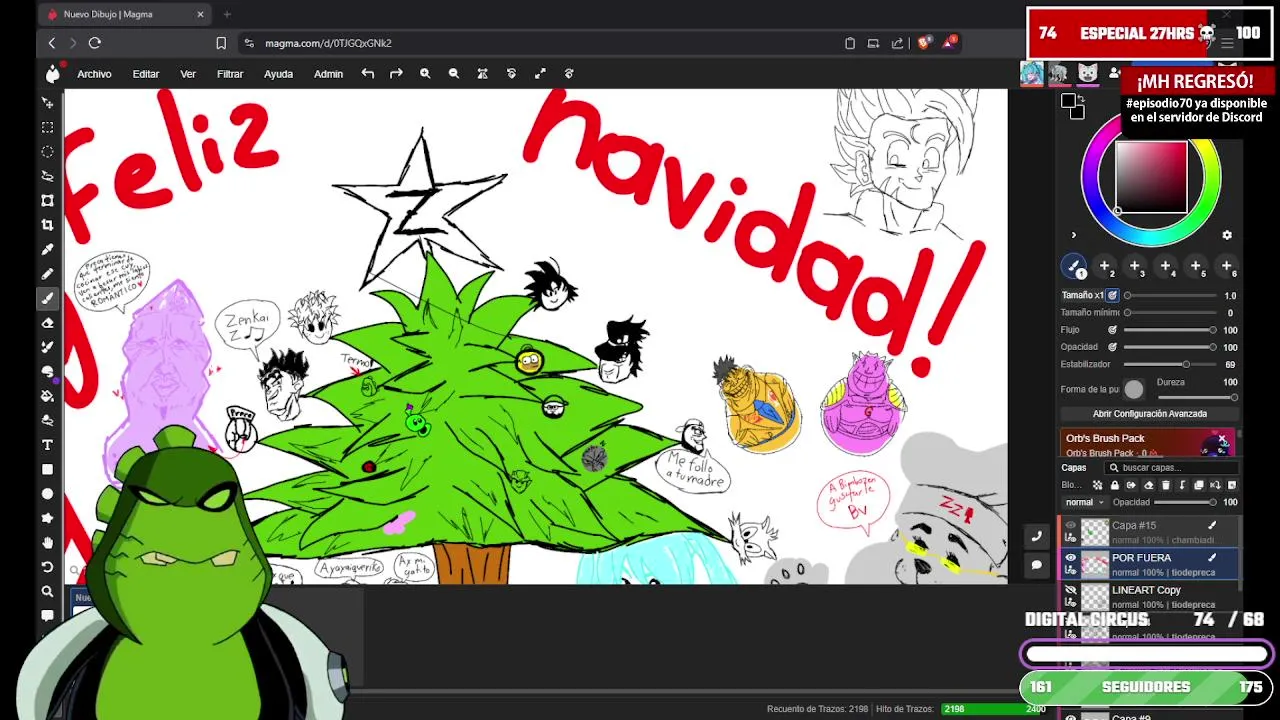The image size is (1280, 720).
Task: Add brush in slot 4
Action: click(x=1165, y=267)
